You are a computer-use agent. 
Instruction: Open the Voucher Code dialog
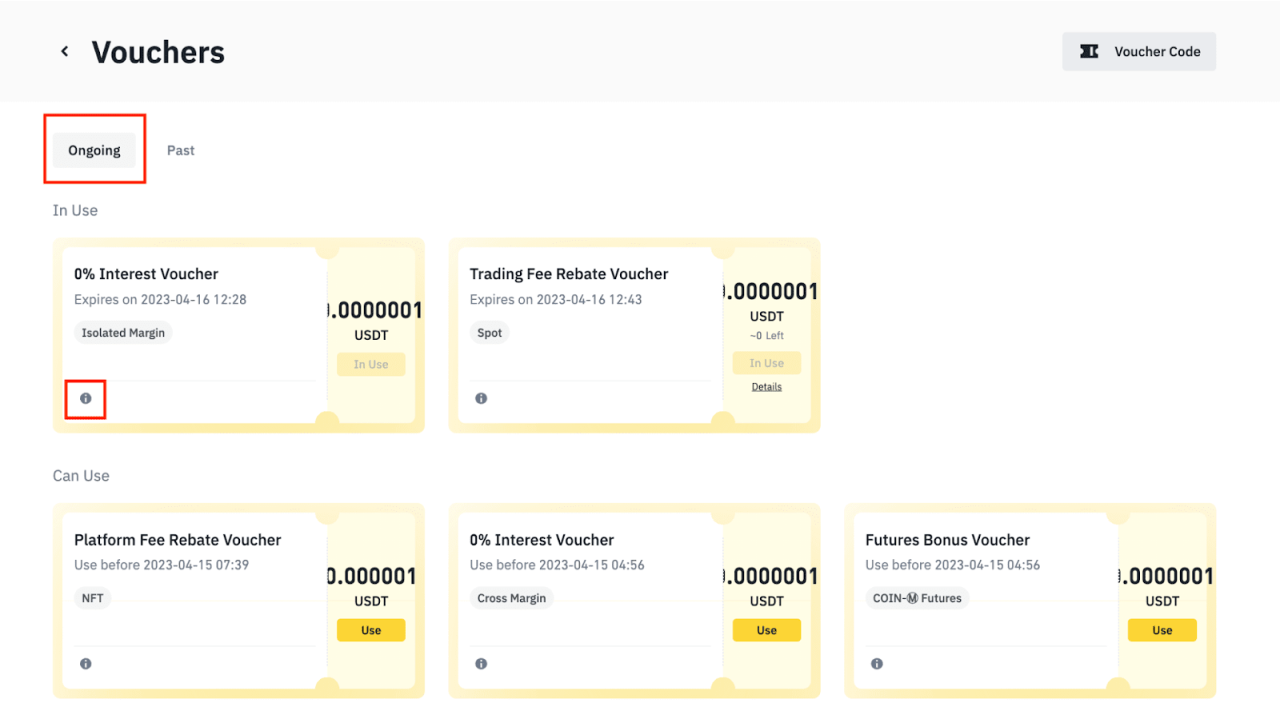[x=1139, y=51]
